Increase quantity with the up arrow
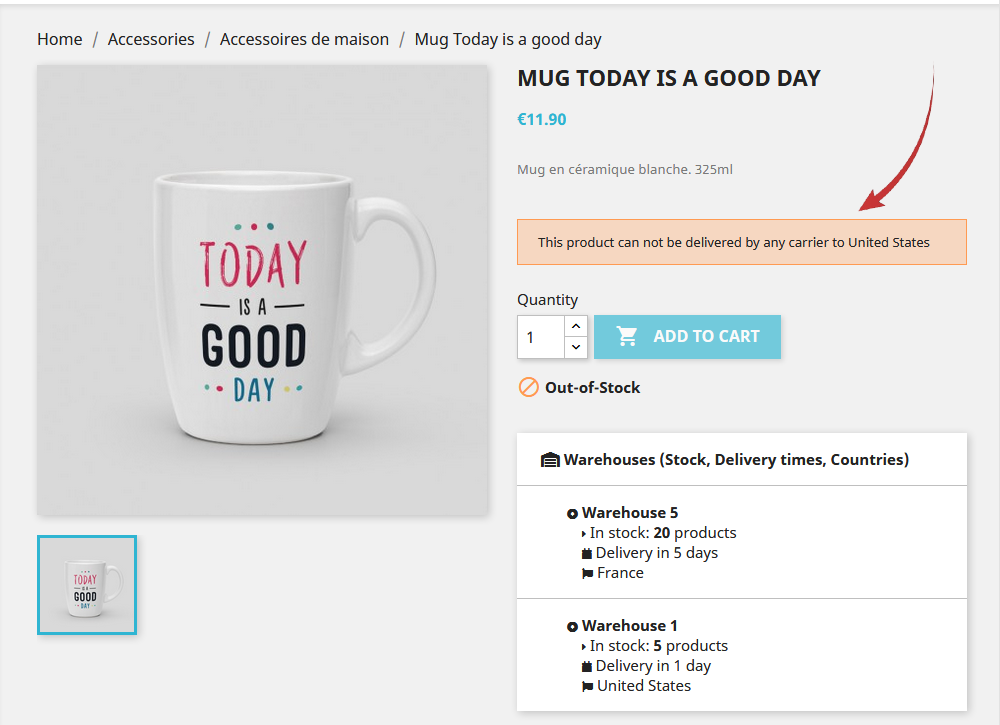This screenshot has height=725, width=1000. [x=575, y=326]
